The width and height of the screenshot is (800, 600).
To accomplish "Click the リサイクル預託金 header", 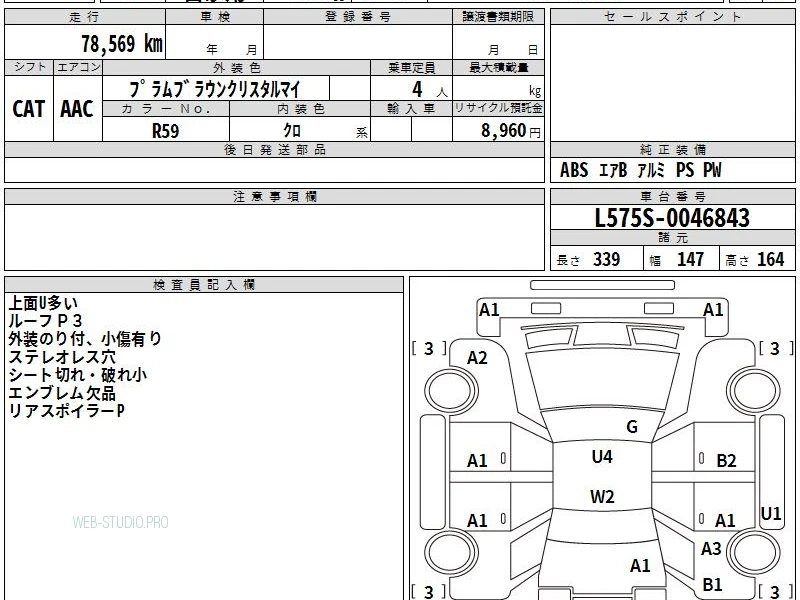I will (498, 109).
